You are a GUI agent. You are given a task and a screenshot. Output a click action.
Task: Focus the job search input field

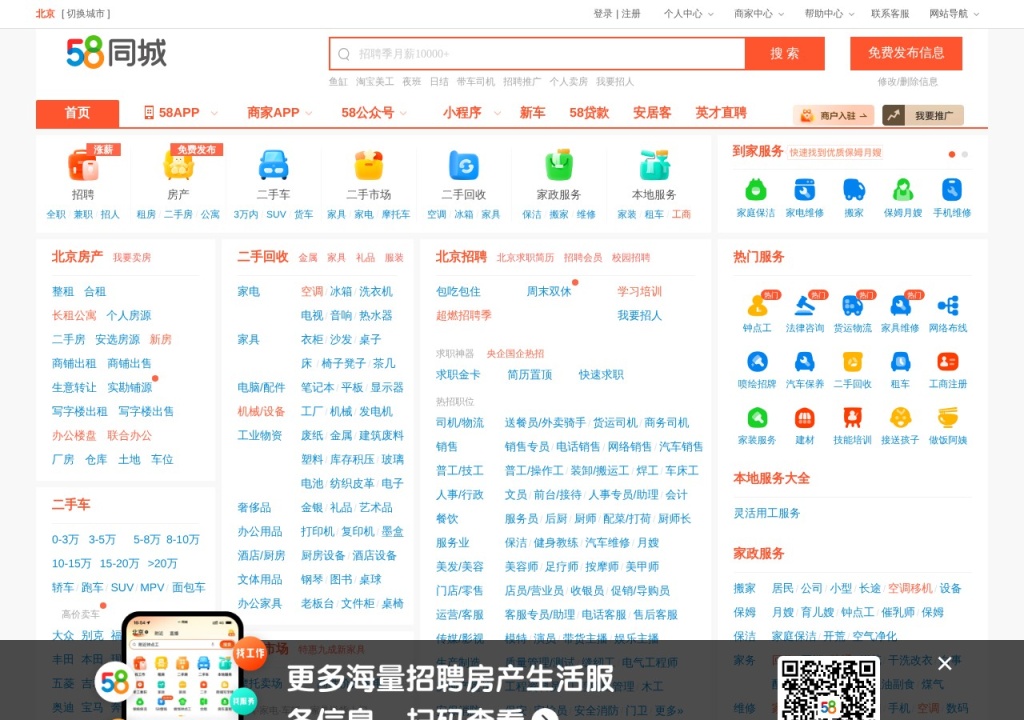click(x=537, y=54)
